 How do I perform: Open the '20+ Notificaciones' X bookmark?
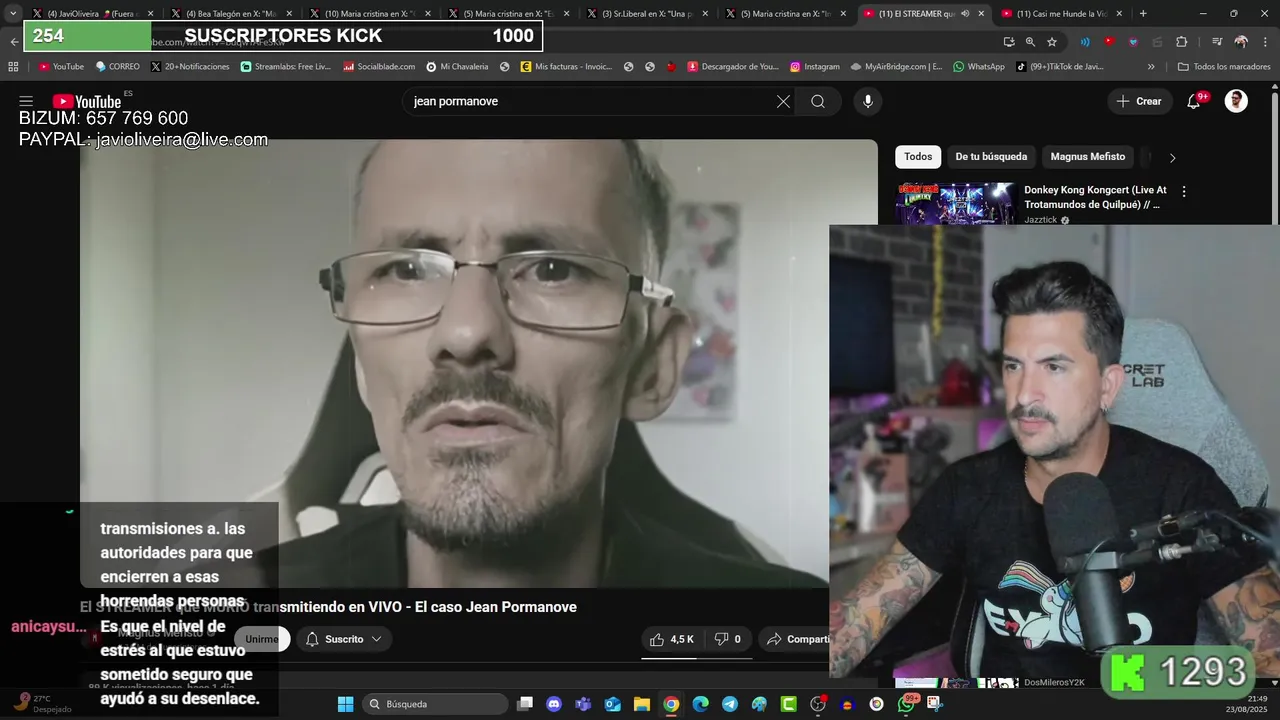pyautogui.click(x=190, y=67)
